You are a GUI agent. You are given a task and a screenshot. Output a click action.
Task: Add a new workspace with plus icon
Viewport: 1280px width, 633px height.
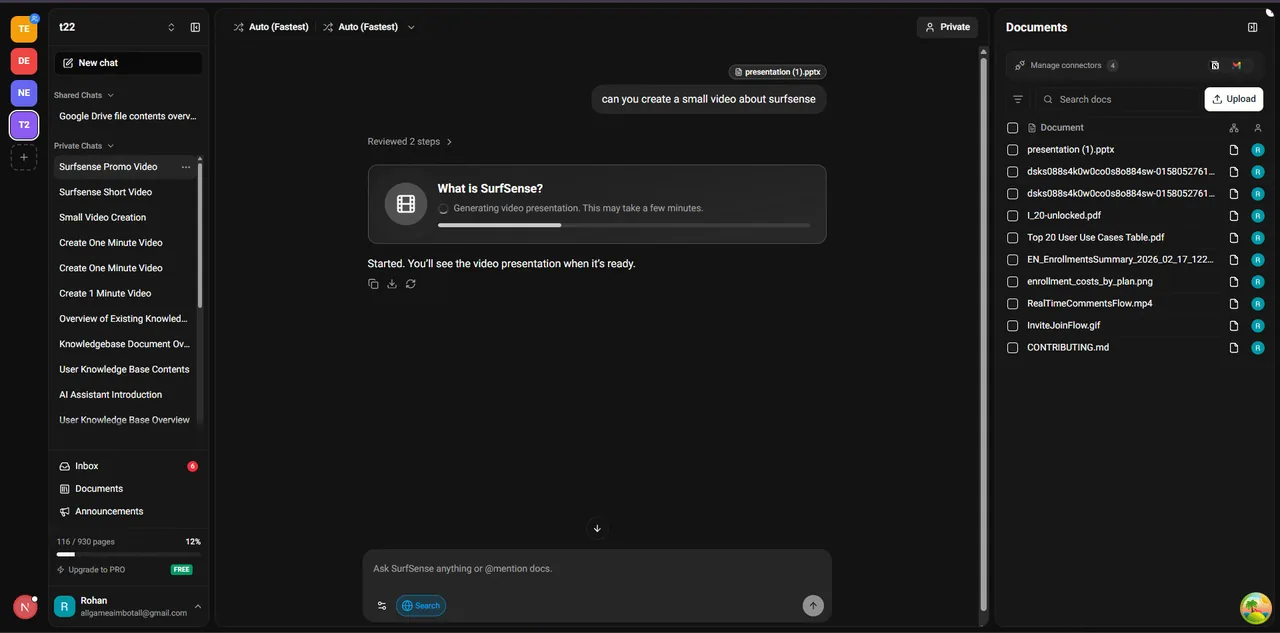pos(24,157)
